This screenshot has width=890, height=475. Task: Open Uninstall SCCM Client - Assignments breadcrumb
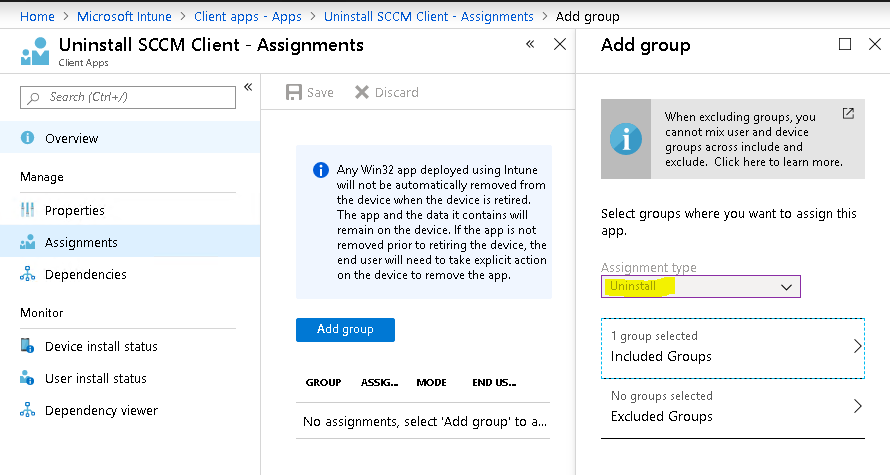[429, 16]
